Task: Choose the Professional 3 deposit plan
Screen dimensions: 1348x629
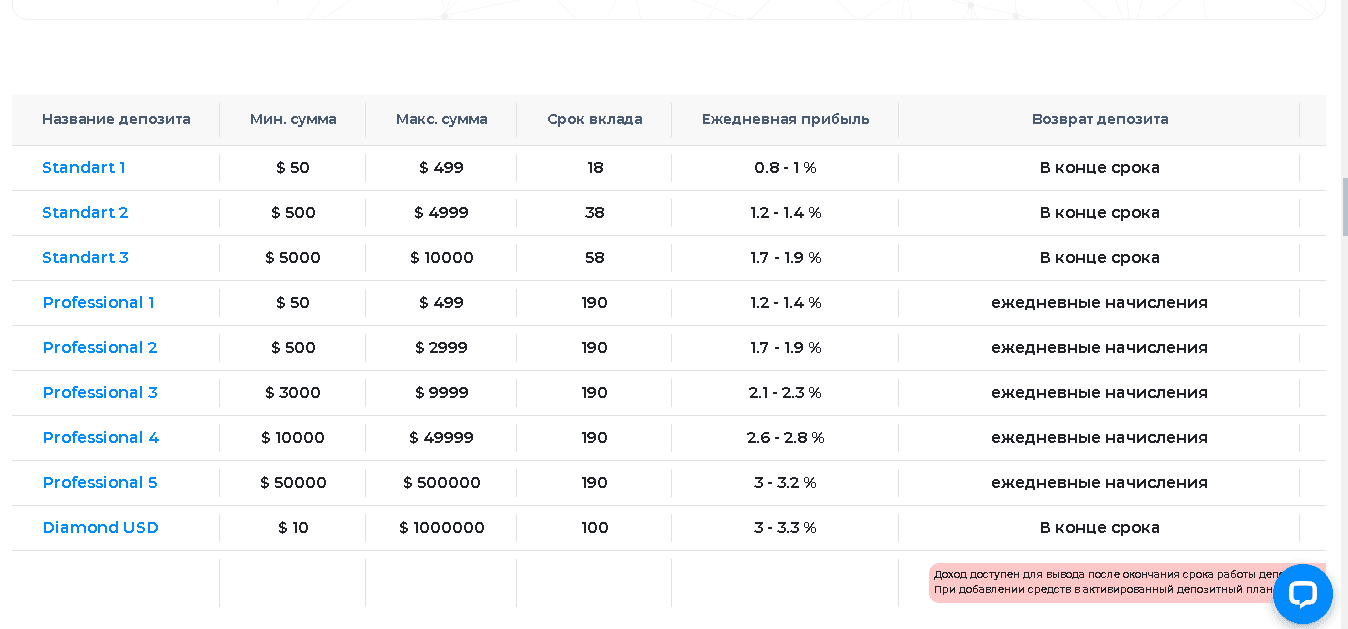Action: [100, 393]
